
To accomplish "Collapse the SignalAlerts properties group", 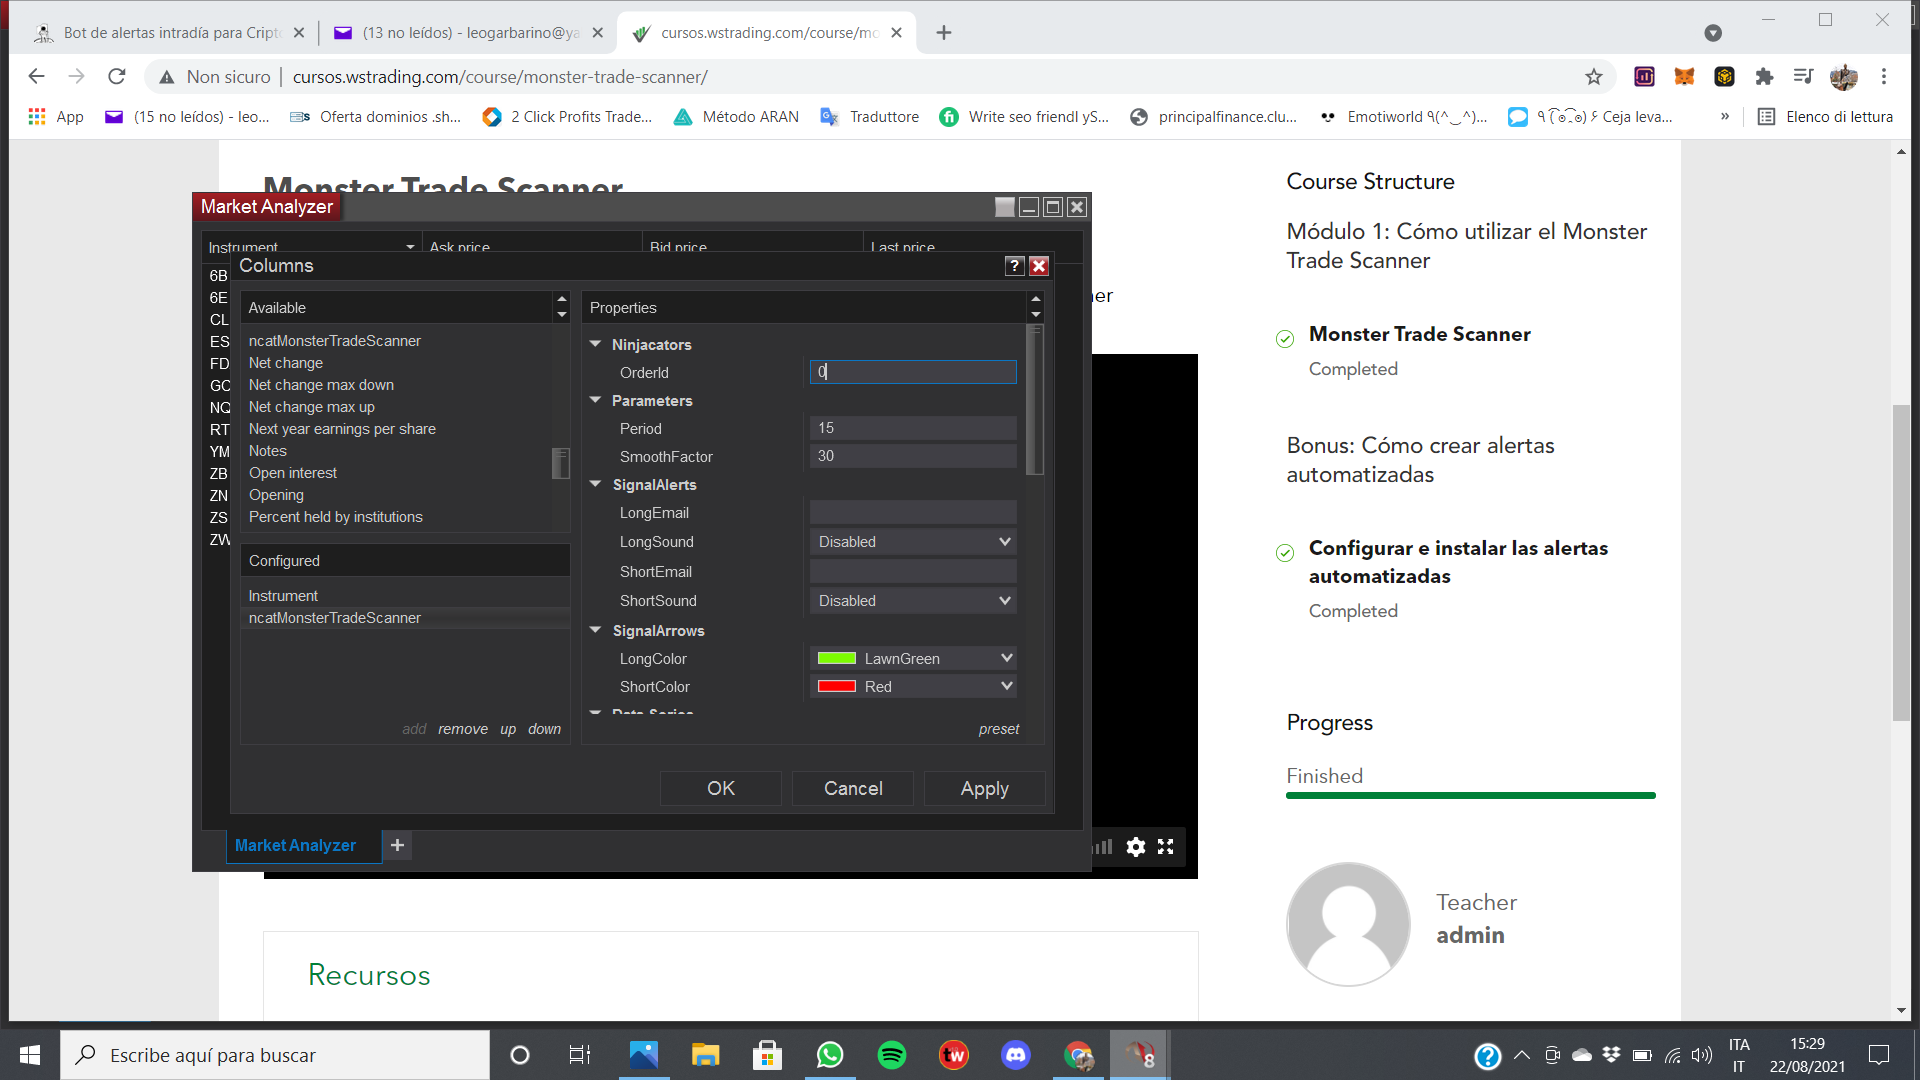I will pos(596,485).
